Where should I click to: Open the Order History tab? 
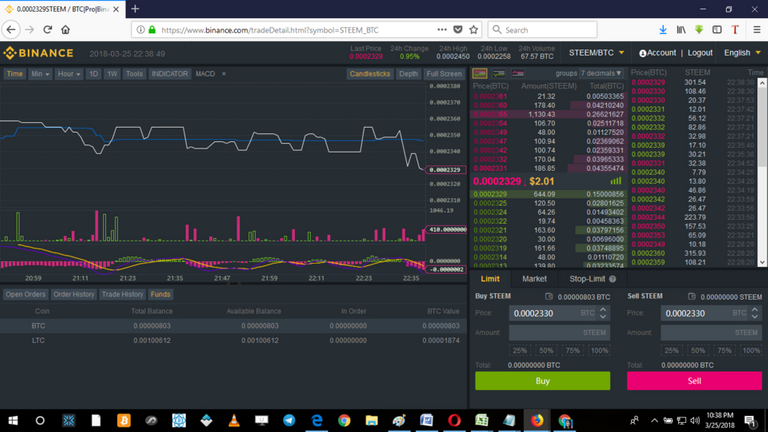coord(73,294)
